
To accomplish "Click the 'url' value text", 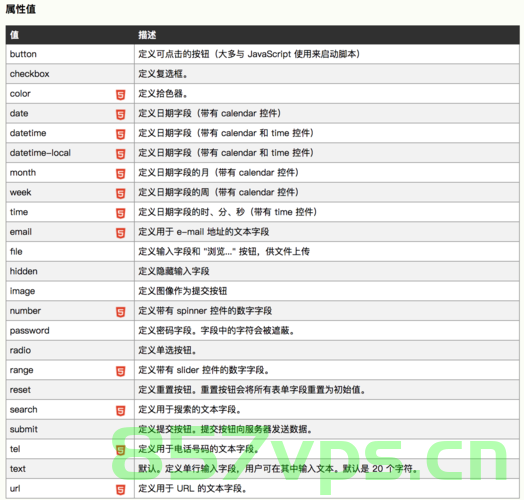I will 15,488.
